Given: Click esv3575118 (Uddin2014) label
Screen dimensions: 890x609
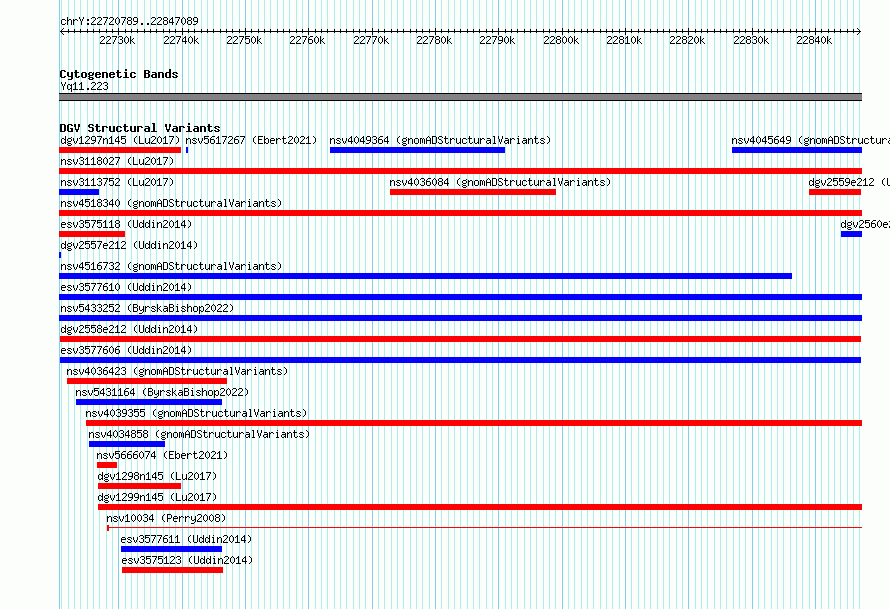Looking at the screenshot, I should click(126, 224).
